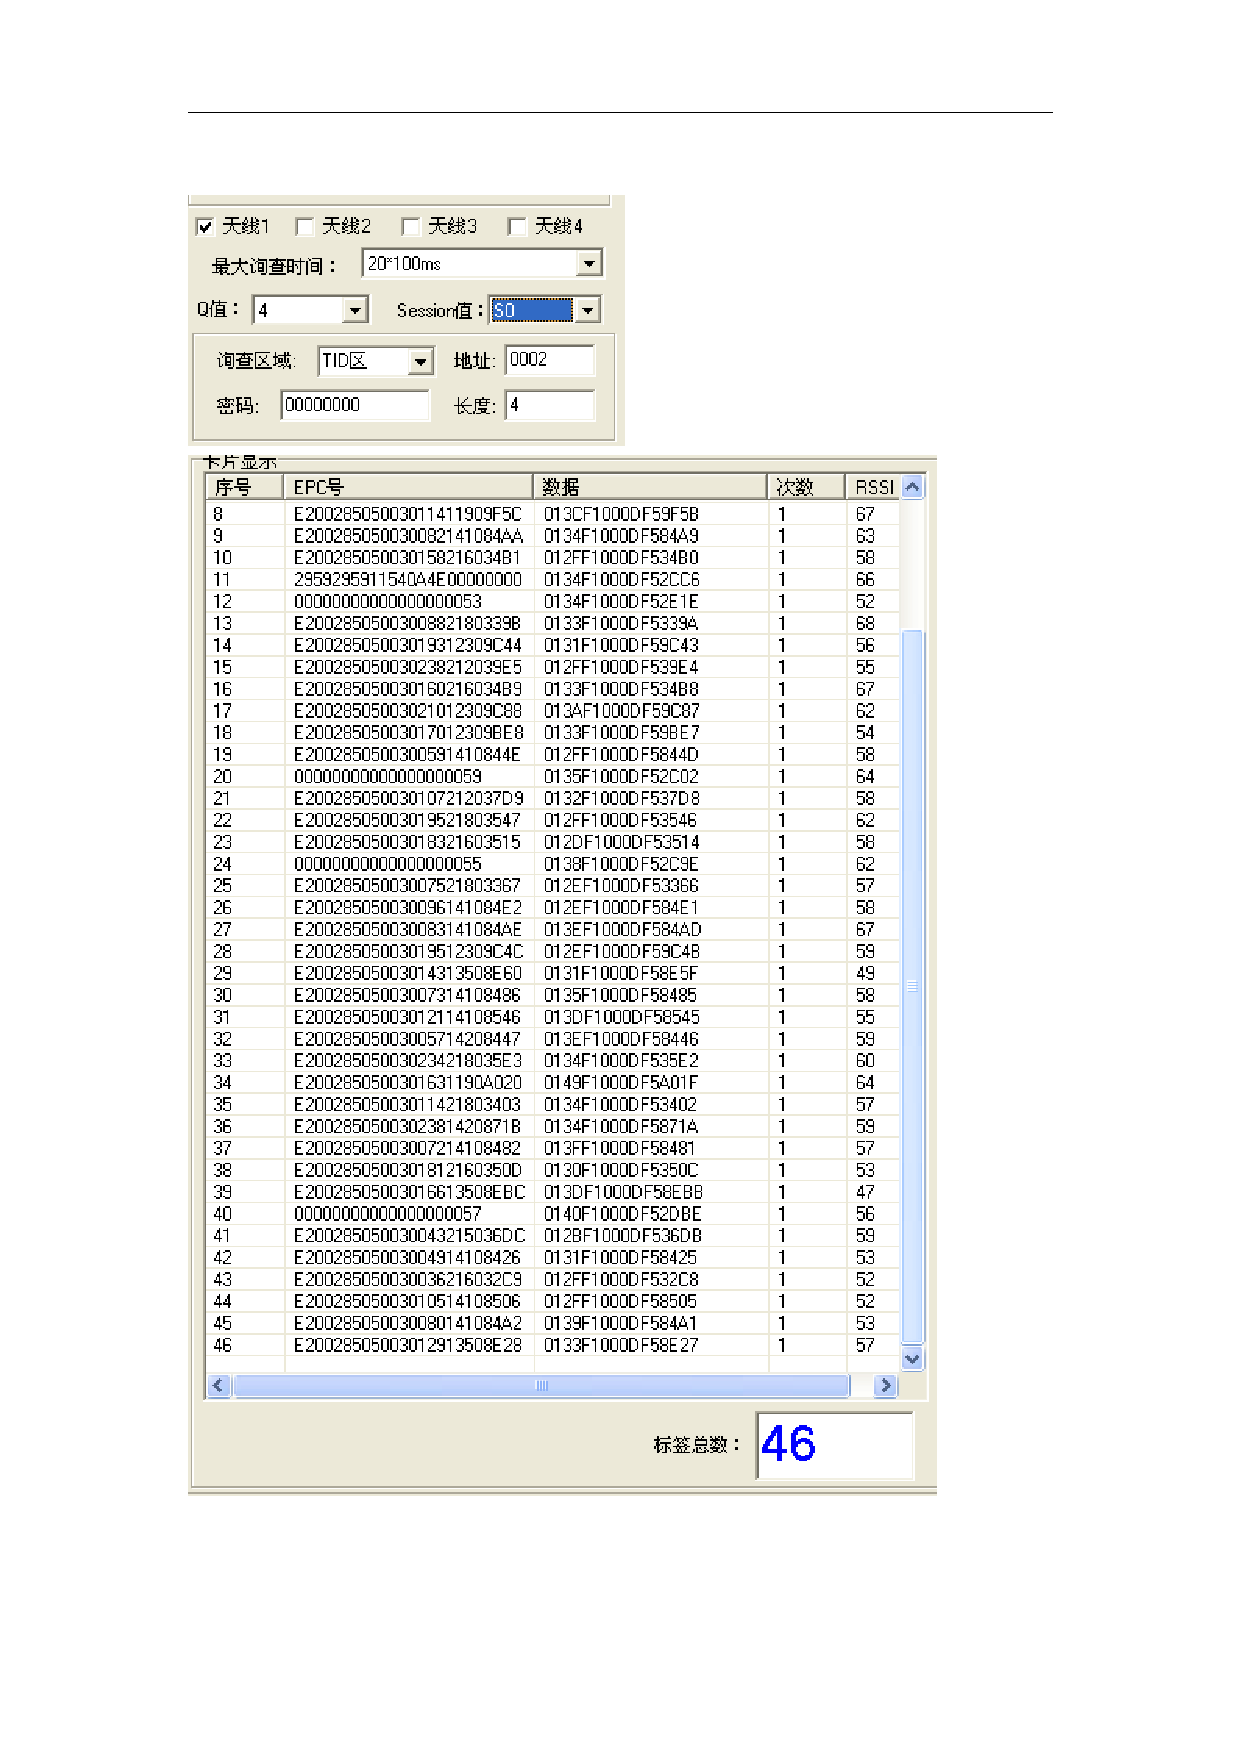Sort by the RSSI column header
Screen dimensions: 1240x1754
tap(873, 487)
